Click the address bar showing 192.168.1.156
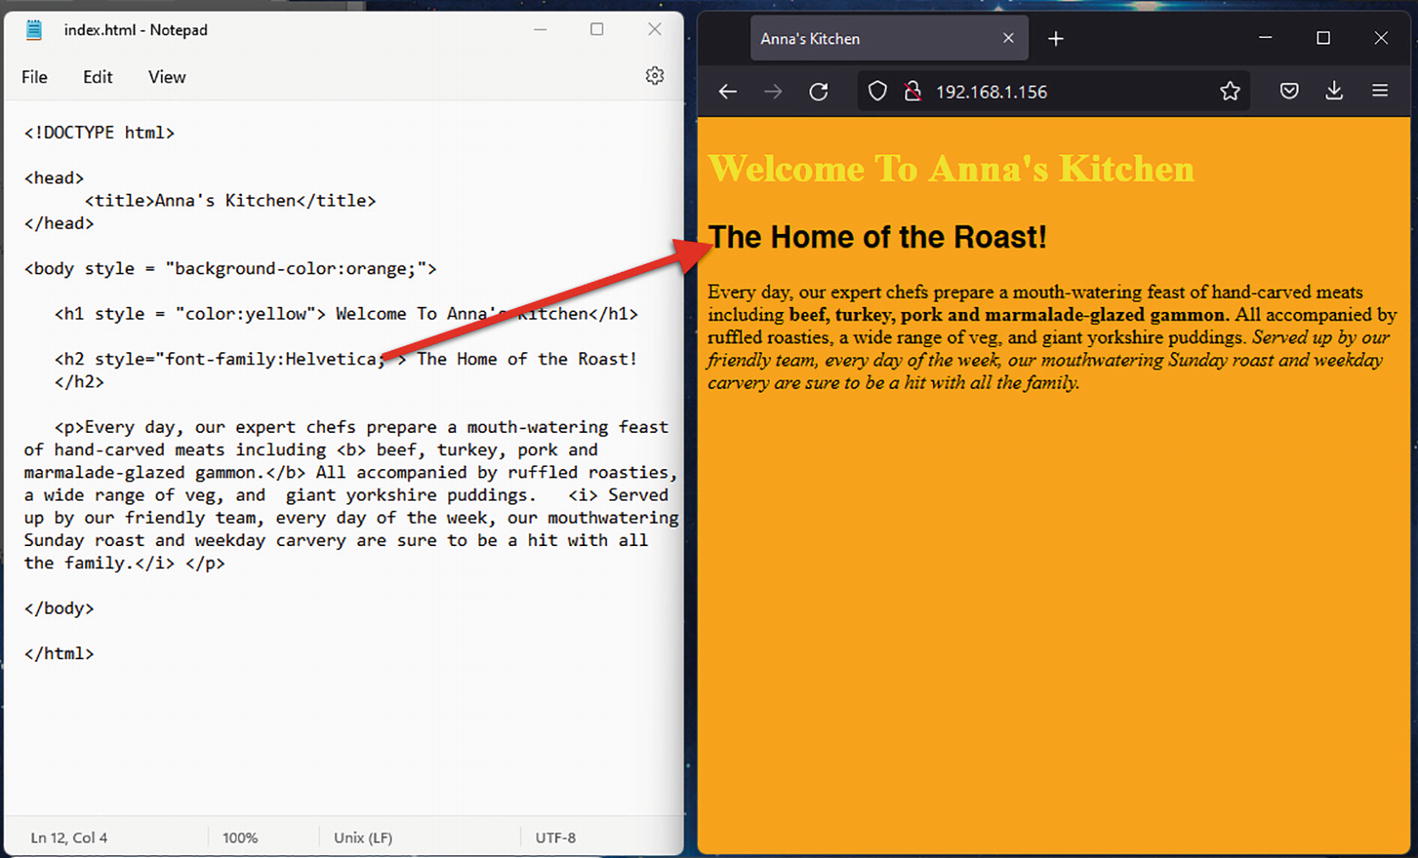Screen dimensions: 1418x858 1060,92
